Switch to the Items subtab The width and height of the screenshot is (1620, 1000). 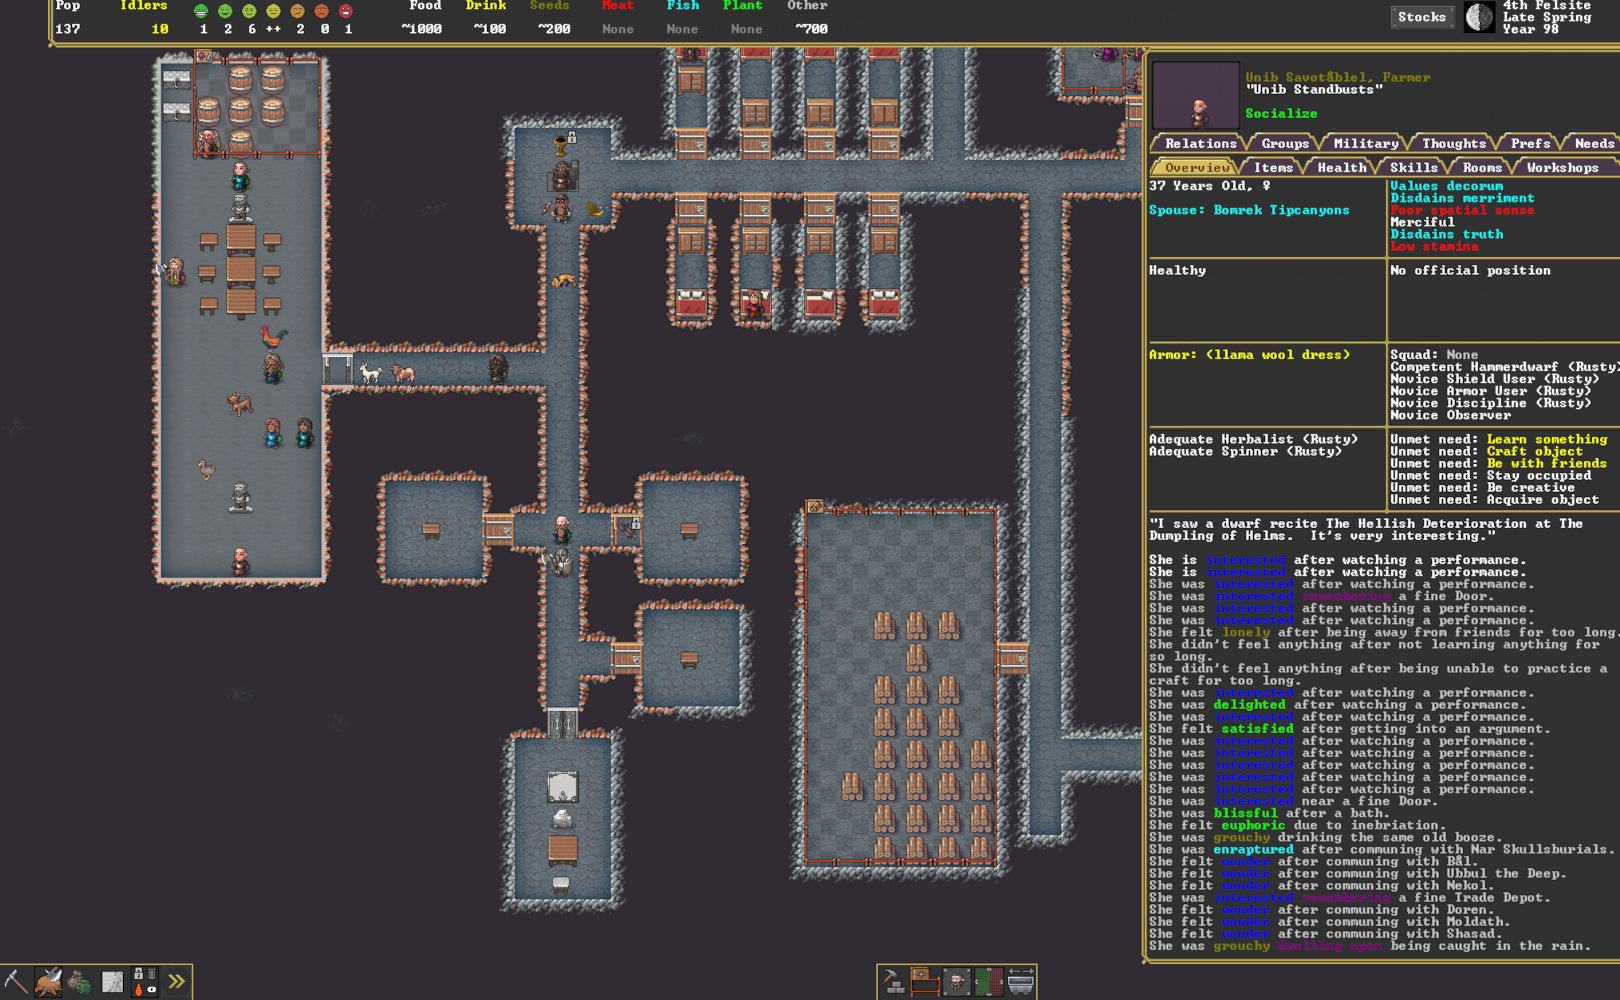pyautogui.click(x=1273, y=167)
